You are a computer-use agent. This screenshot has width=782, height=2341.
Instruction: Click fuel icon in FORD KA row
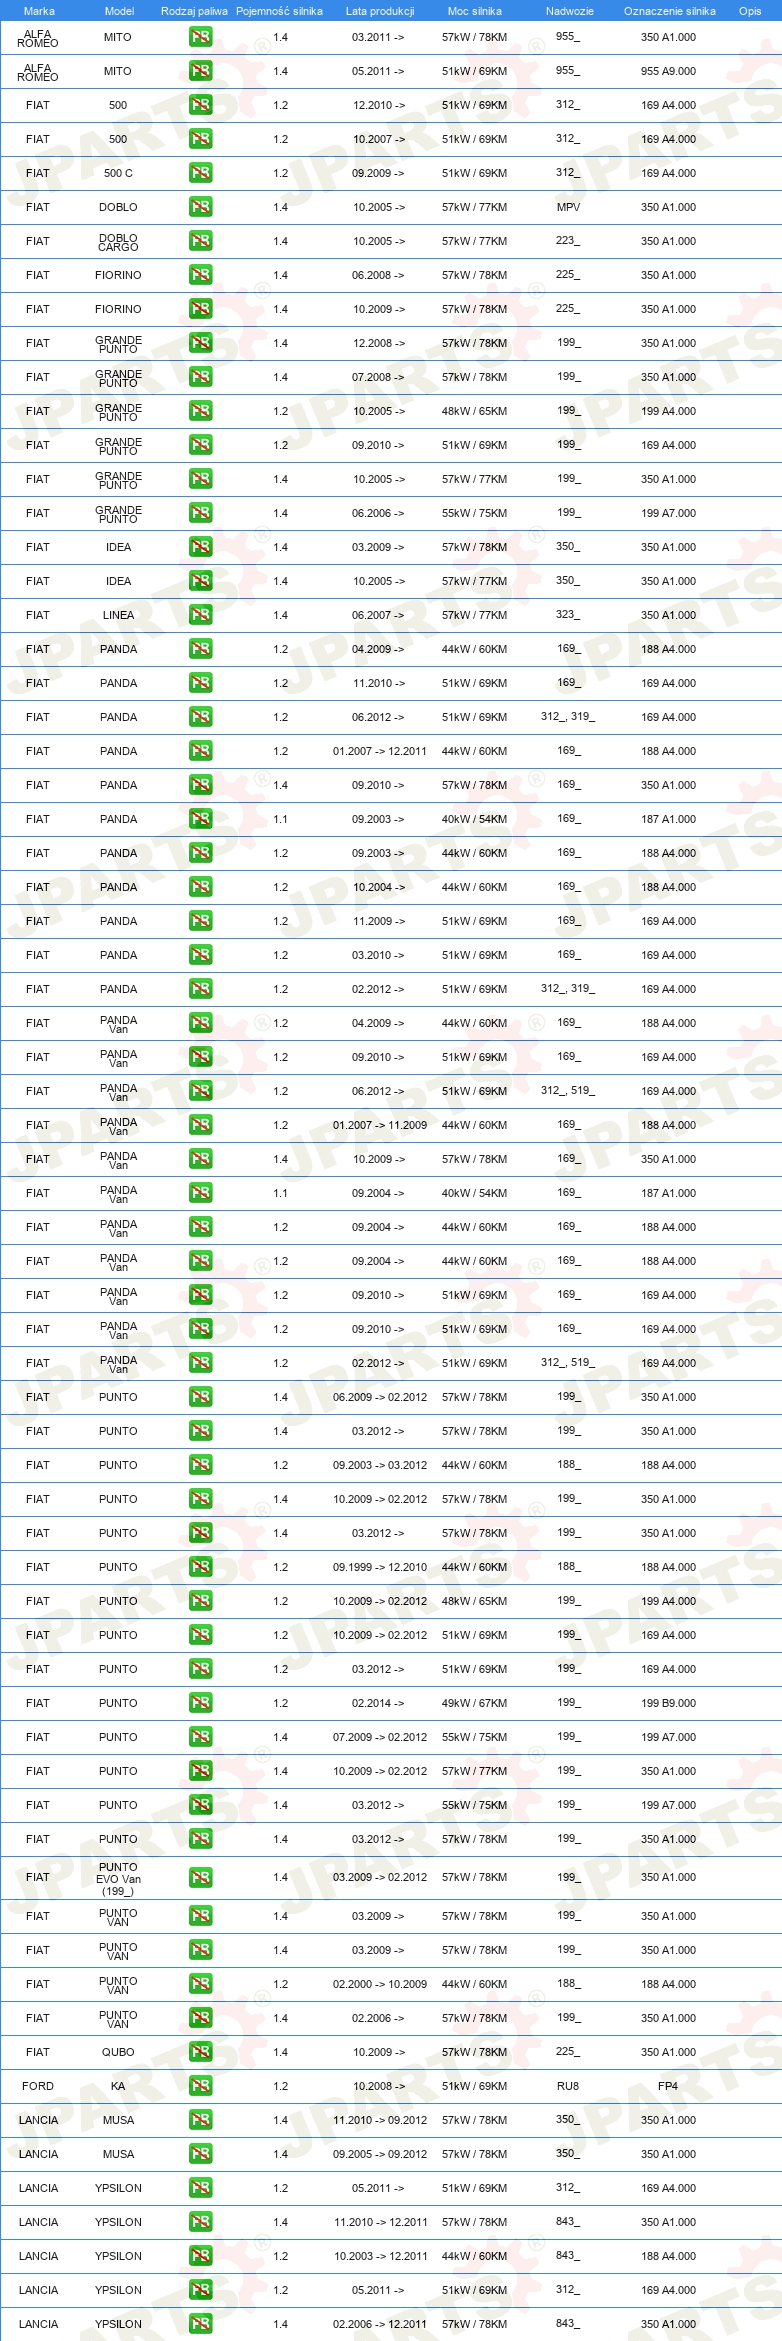pyautogui.click(x=200, y=2086)
